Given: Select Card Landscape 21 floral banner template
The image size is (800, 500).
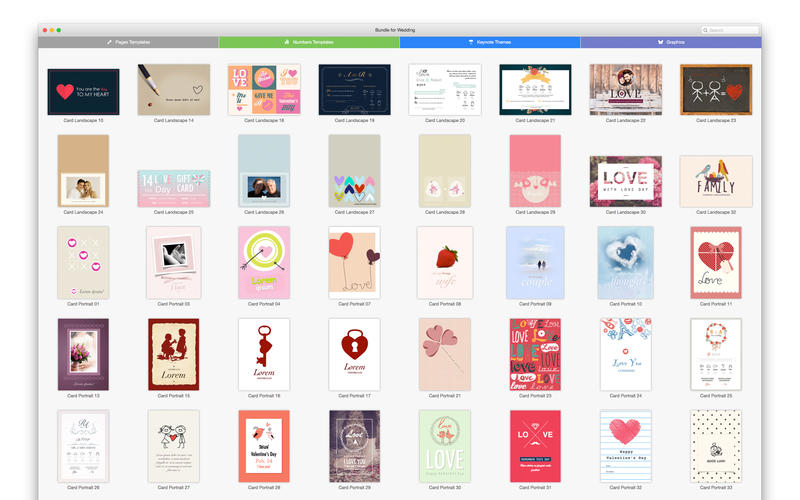Looking at the screenshot, I should coord(535,90).
